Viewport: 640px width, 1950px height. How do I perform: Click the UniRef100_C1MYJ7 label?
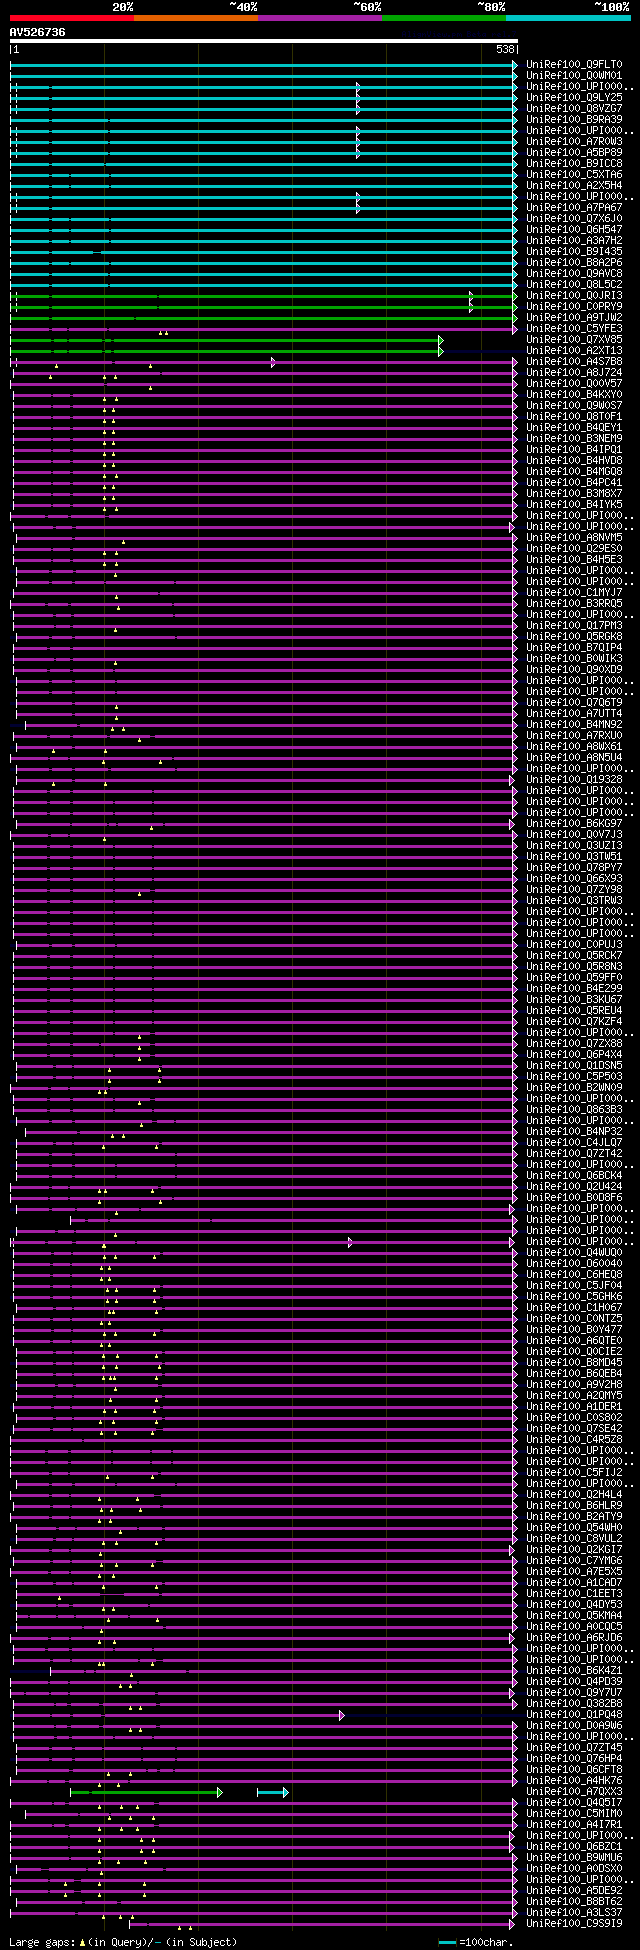(574, 592)
